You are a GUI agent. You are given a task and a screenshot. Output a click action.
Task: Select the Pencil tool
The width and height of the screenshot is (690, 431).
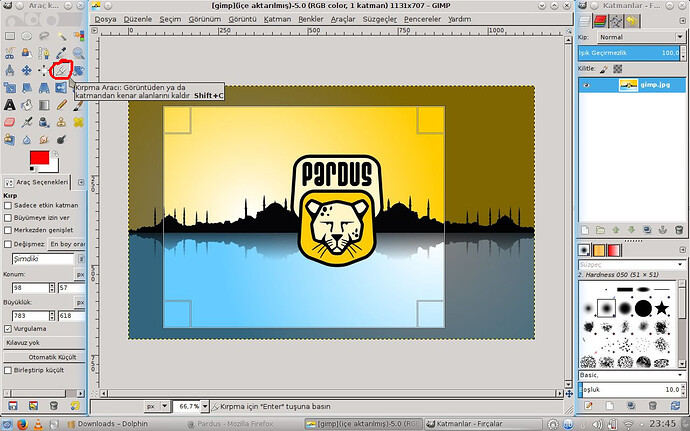tap(61, 105)
